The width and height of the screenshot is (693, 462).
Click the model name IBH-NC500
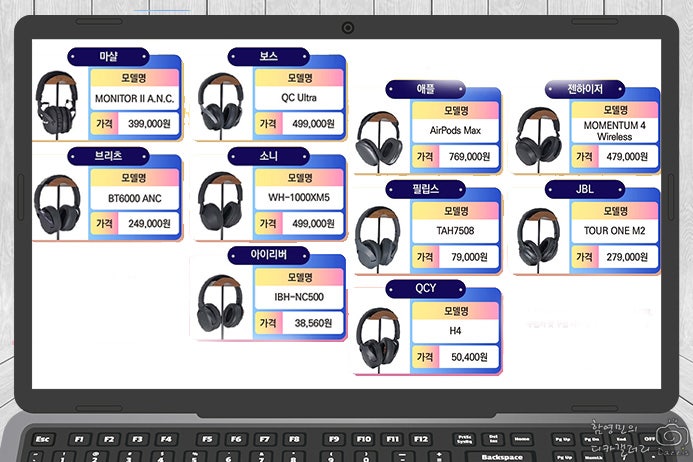pyautogui.click(x=299, y=297)
